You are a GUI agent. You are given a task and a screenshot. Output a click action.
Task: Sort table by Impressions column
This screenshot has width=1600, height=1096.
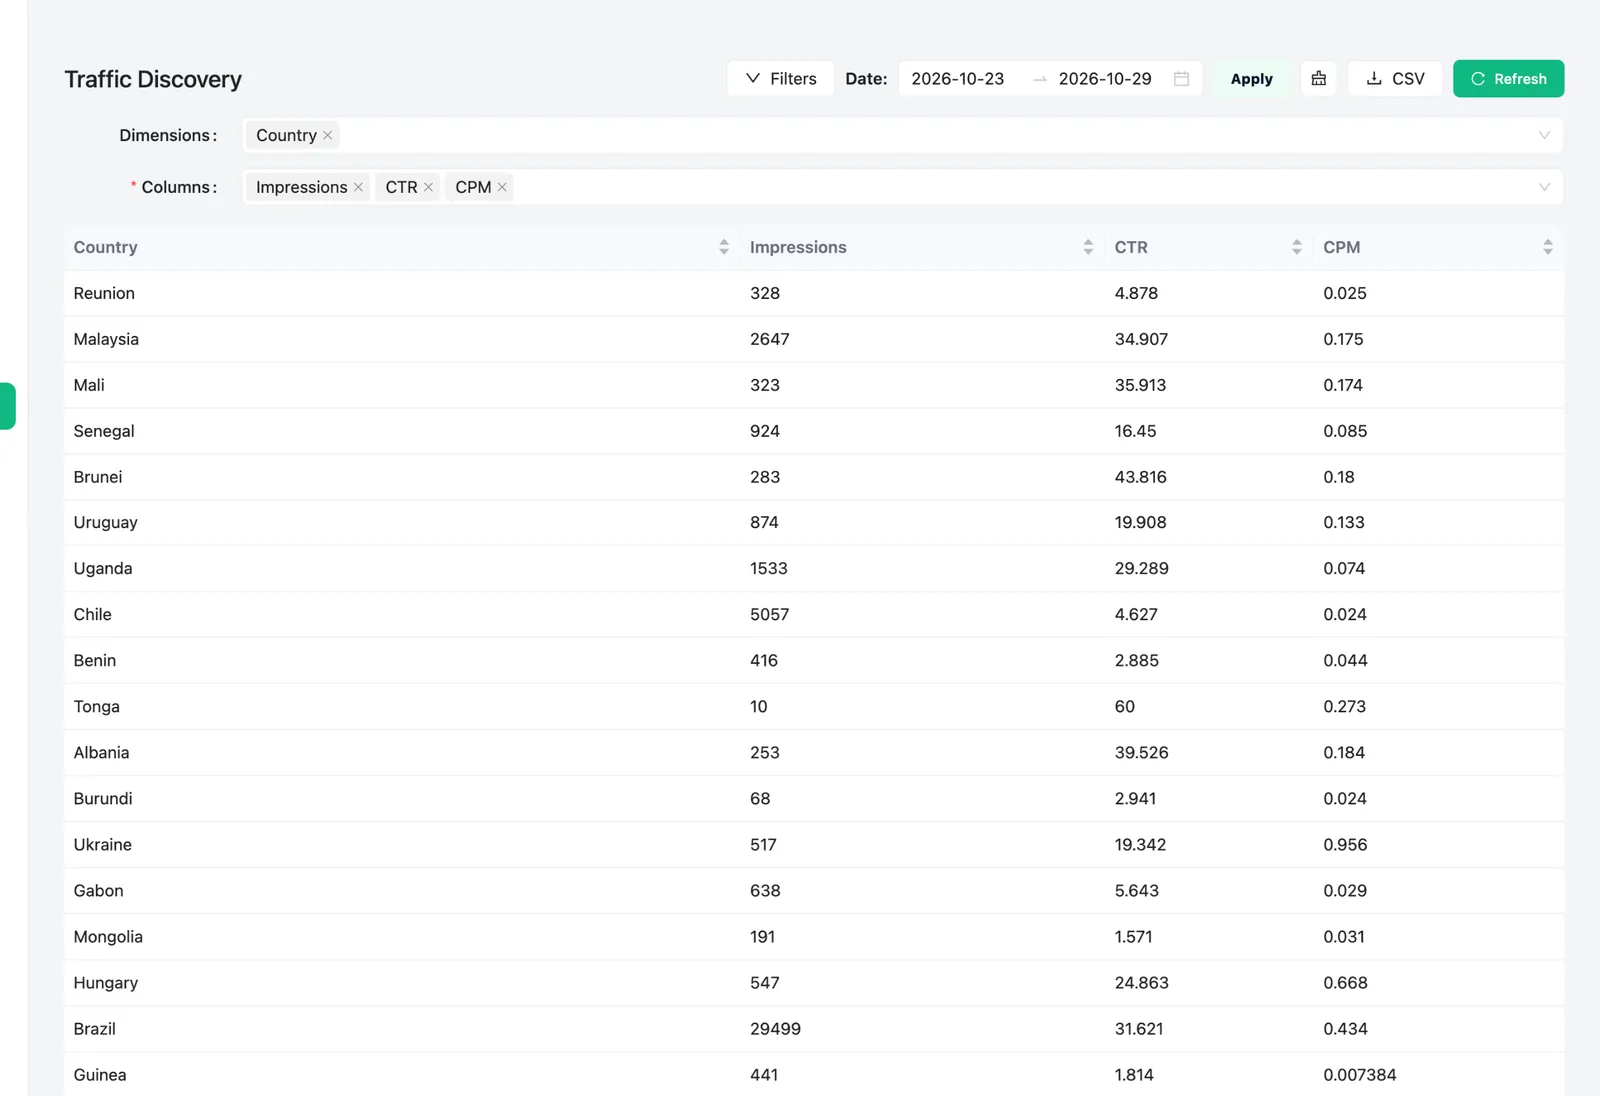coord(1088,247)
